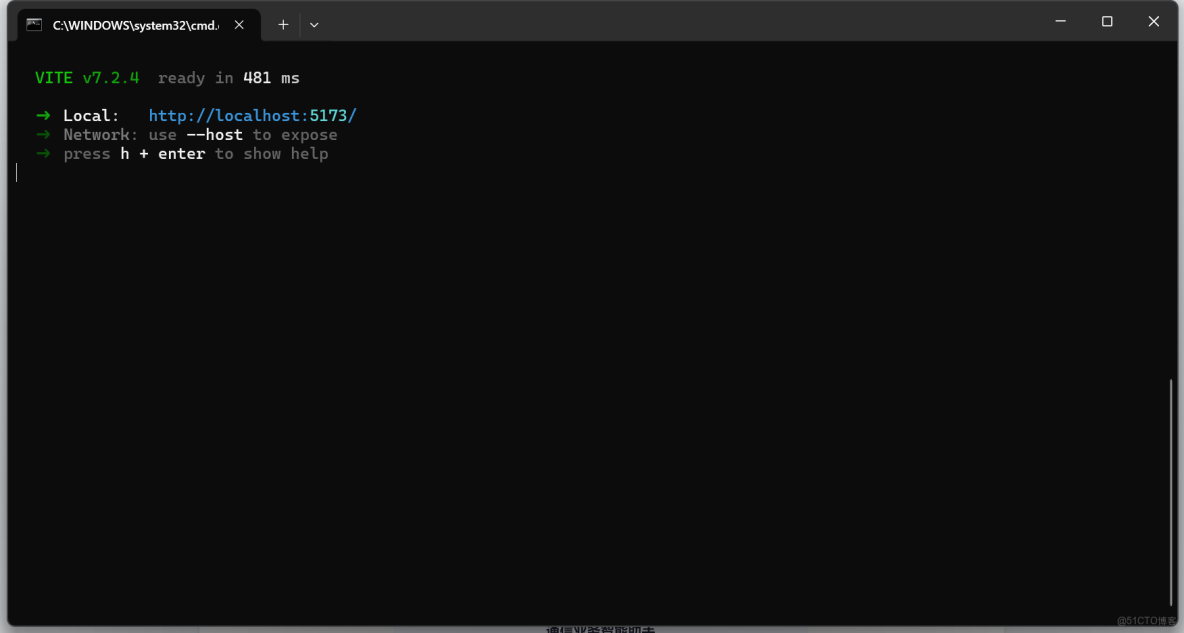Click the green arrow beside Local
Viewport: 1184px width, 633px height.
point(41,115)
